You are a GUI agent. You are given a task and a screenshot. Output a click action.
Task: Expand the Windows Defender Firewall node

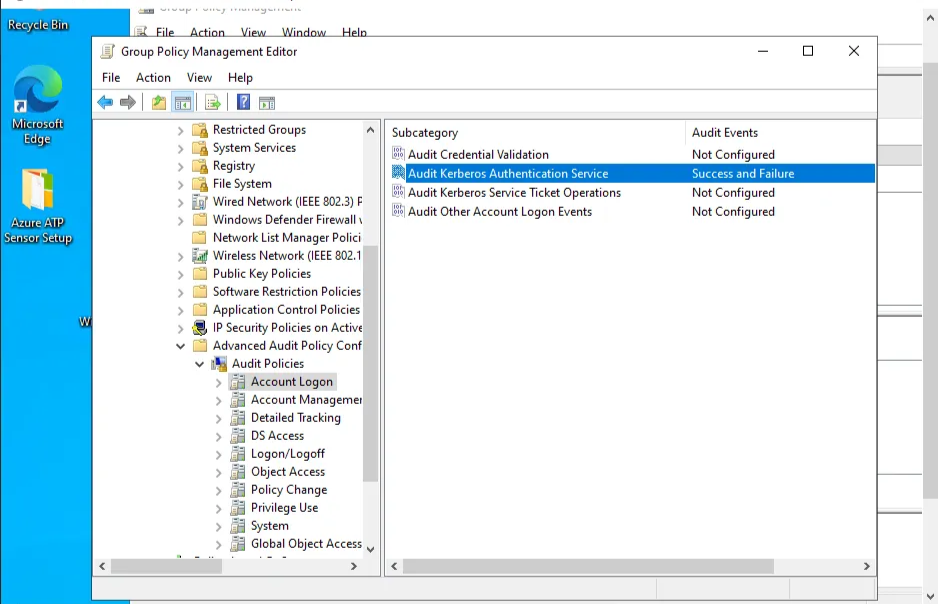[x=181, y=221]
